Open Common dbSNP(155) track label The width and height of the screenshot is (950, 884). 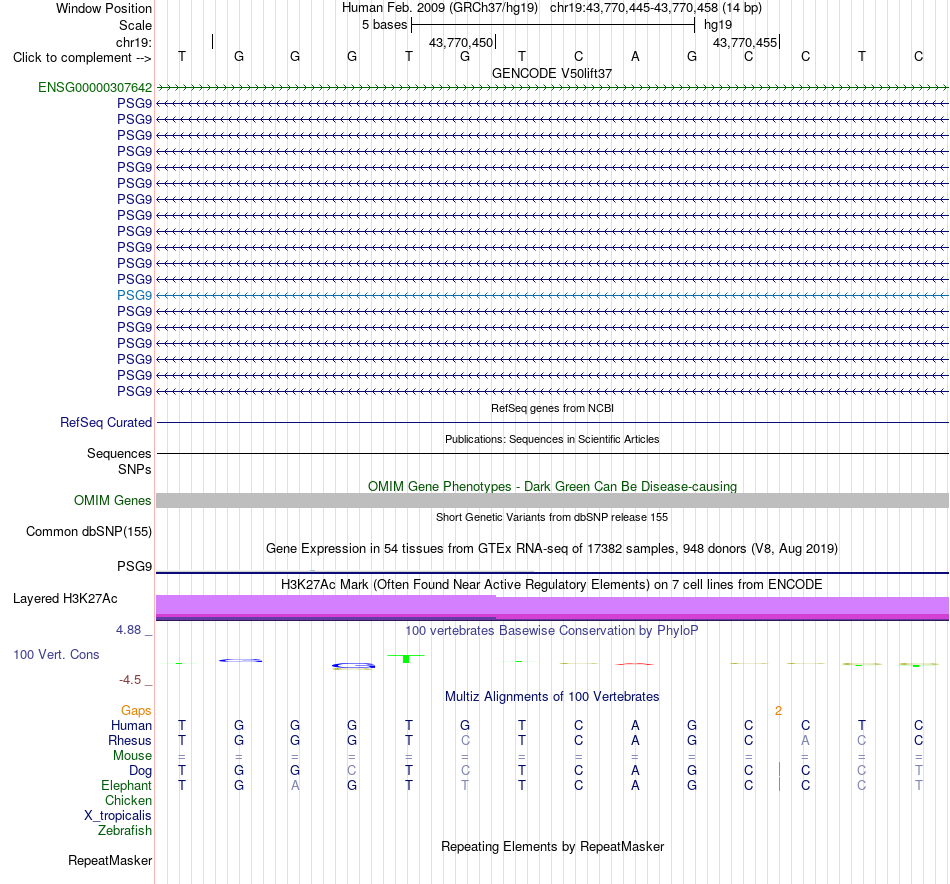click(x=89, y=531)
